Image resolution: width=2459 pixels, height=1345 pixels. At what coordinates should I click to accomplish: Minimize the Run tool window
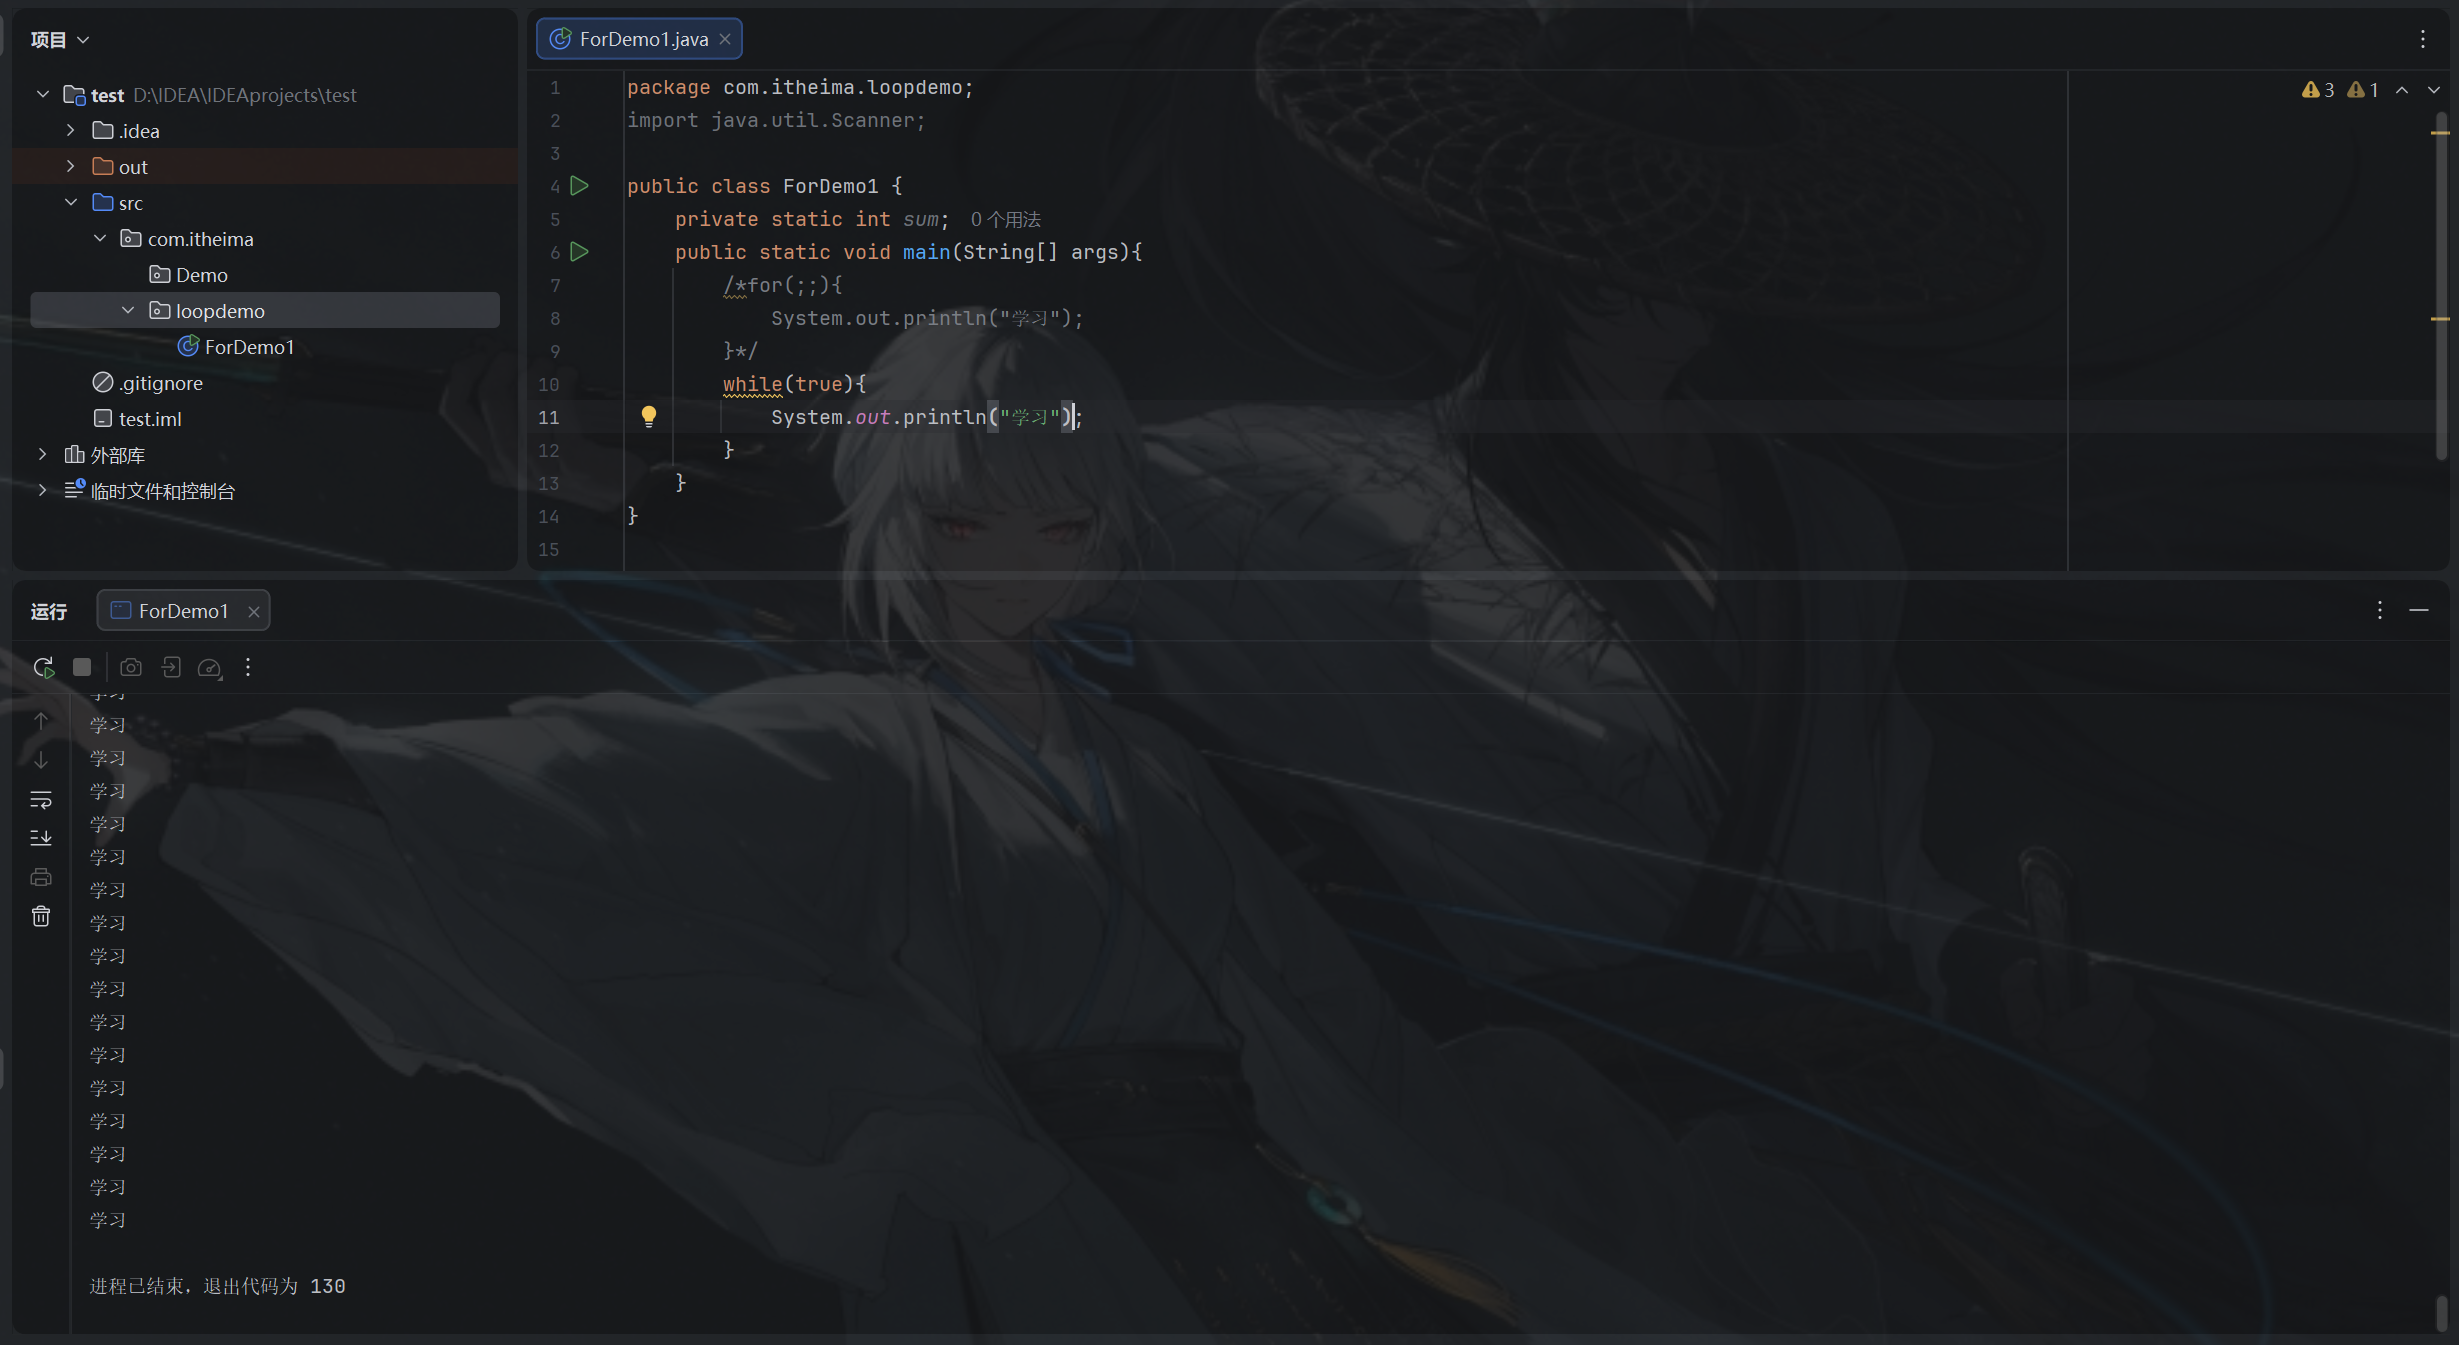click(2419, 610)
